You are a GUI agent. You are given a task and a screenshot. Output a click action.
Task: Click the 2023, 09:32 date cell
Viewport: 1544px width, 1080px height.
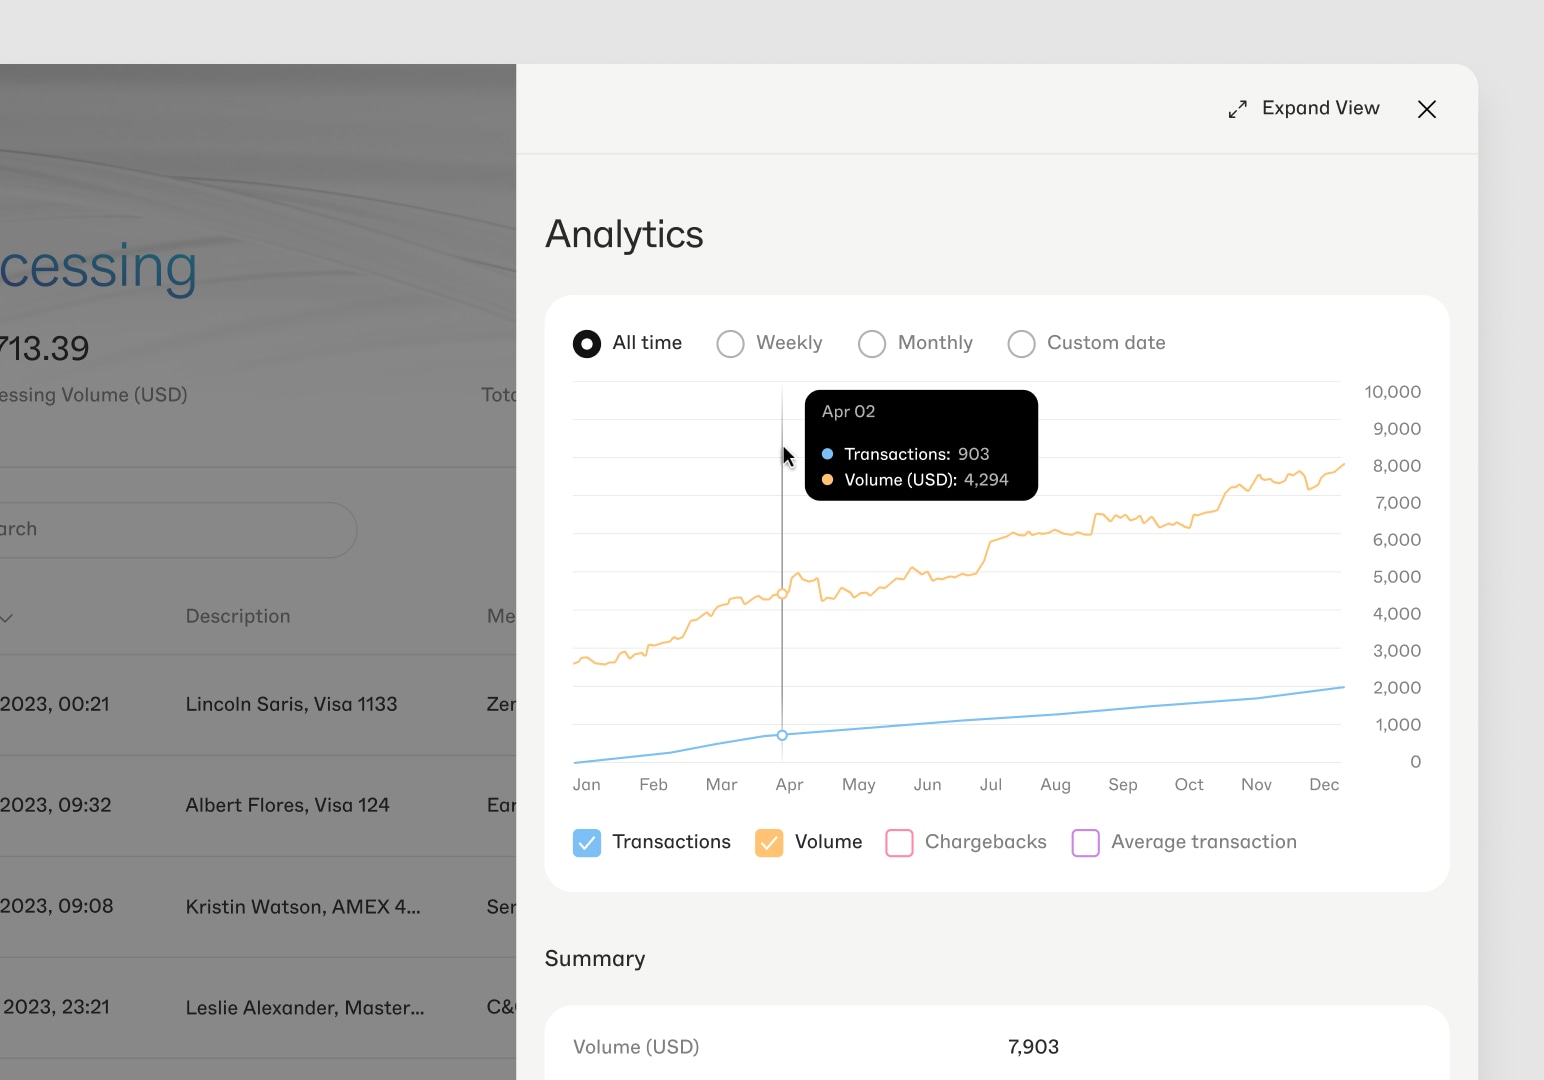click(x=56, y=805)
